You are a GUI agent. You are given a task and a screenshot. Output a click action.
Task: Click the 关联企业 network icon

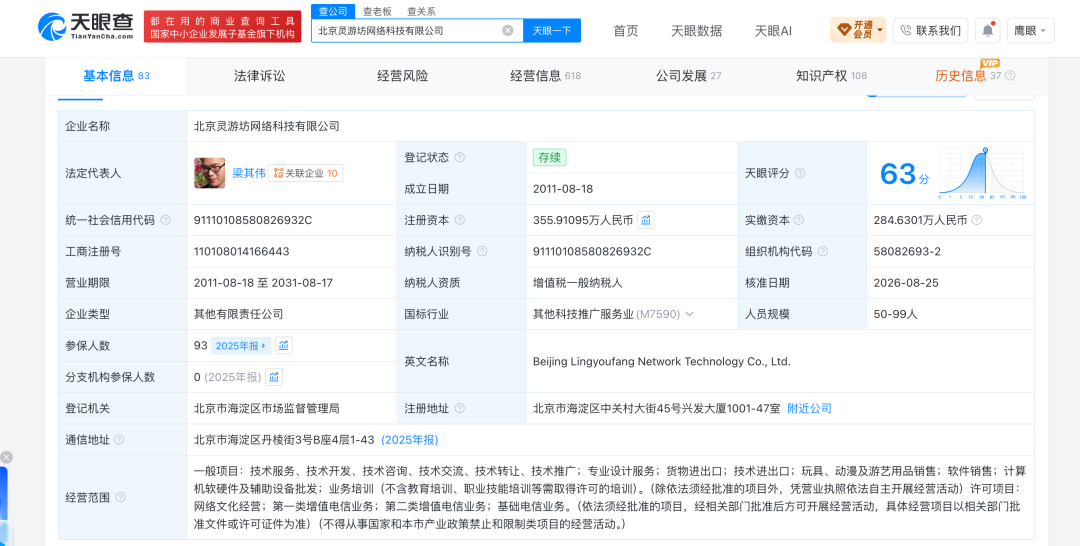click(x=278, y=174)
